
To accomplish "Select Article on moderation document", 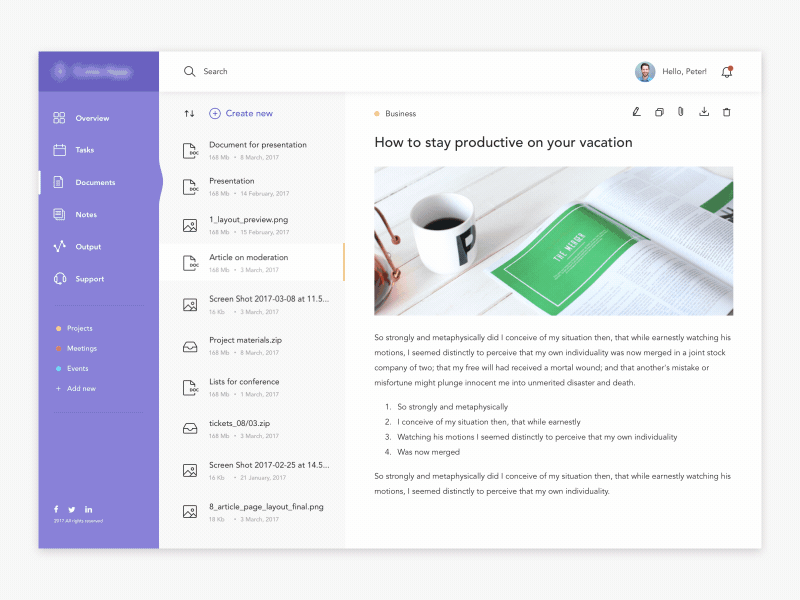I will pos(253,263).
